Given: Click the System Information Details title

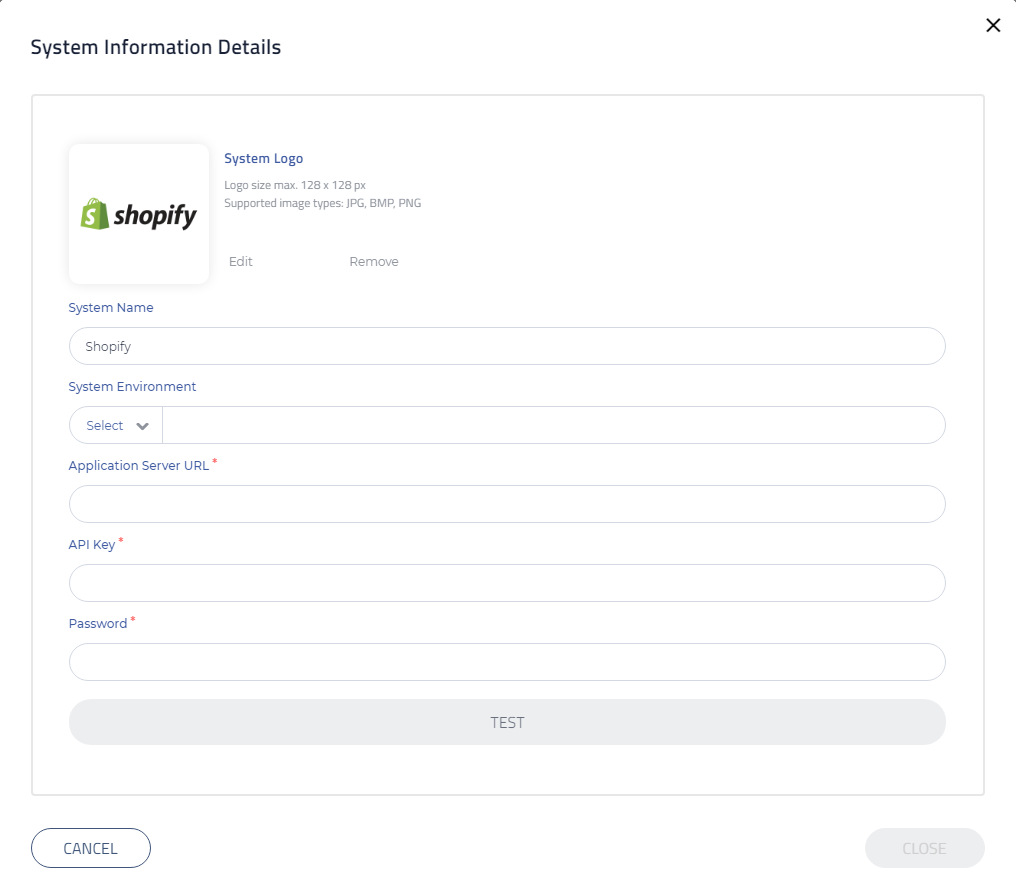Looking at the screenshot, I should 156,47.
